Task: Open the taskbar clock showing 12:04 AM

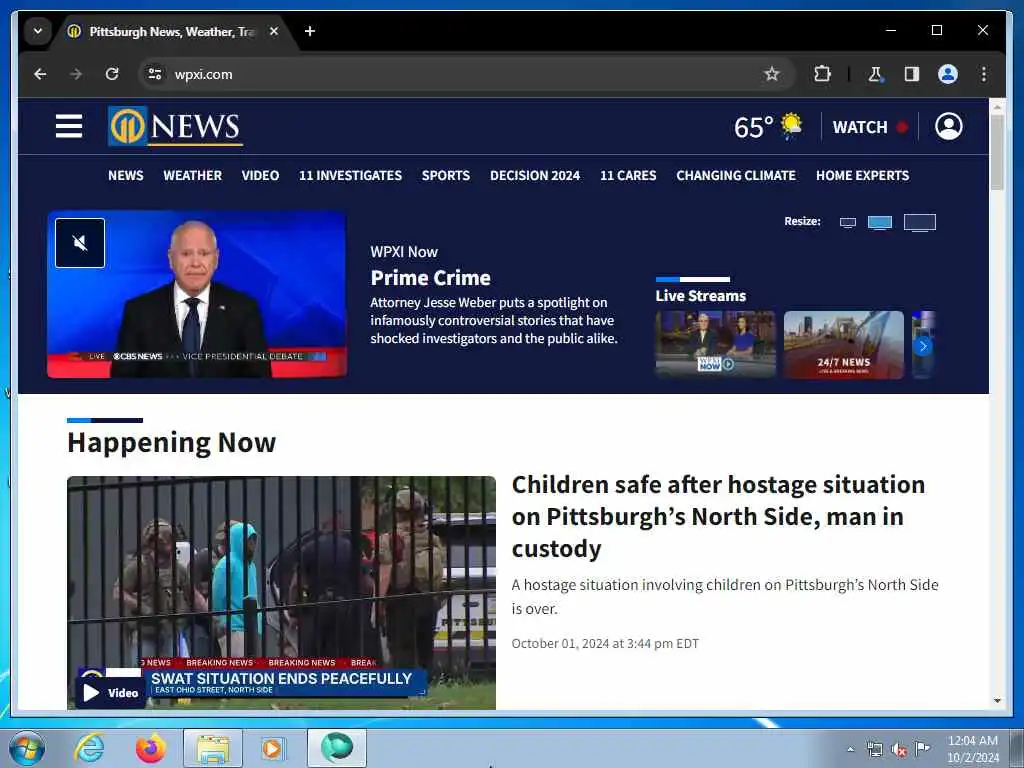Action: point(972,748)
